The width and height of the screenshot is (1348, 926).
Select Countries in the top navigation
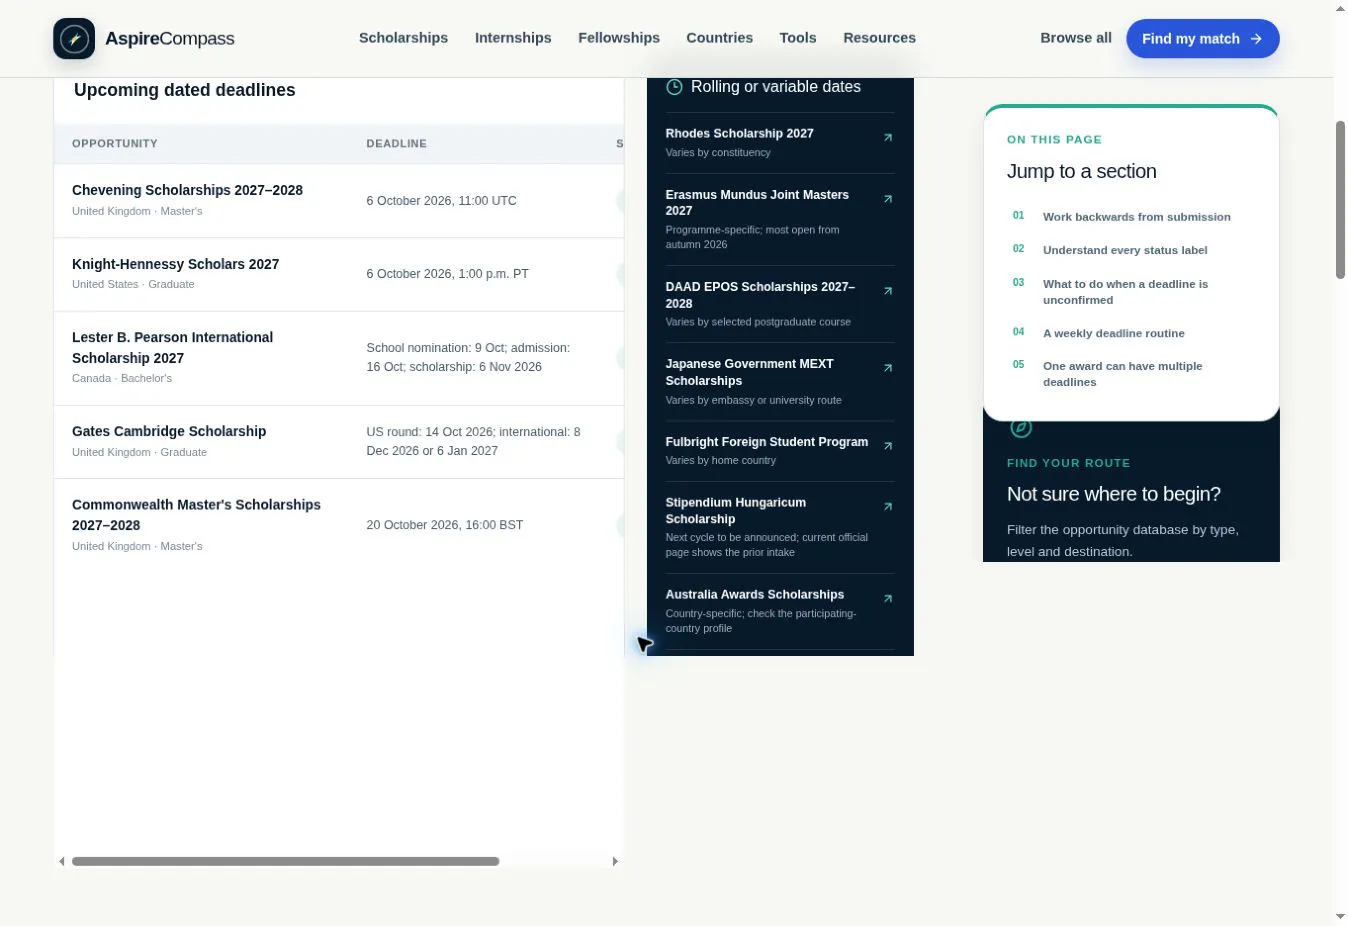(719, 38)
